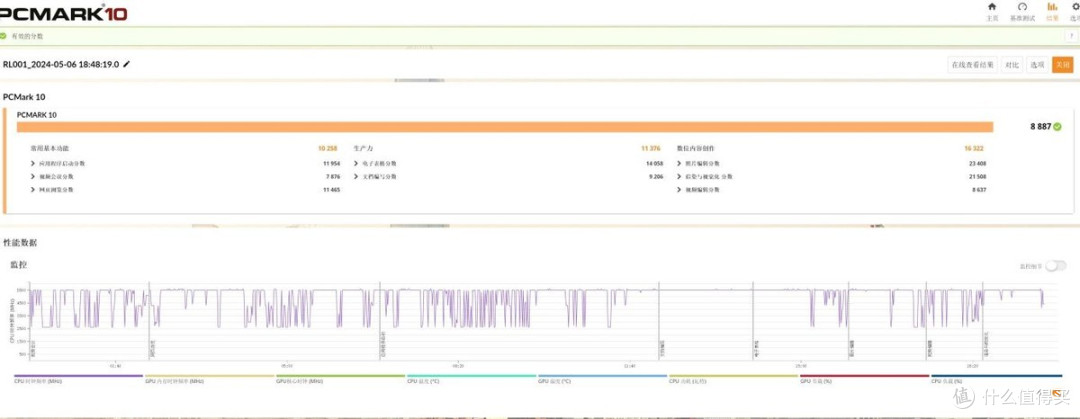Open the top navigation gear settings icon
The image size is (1080, 419).
point(1076,6)
